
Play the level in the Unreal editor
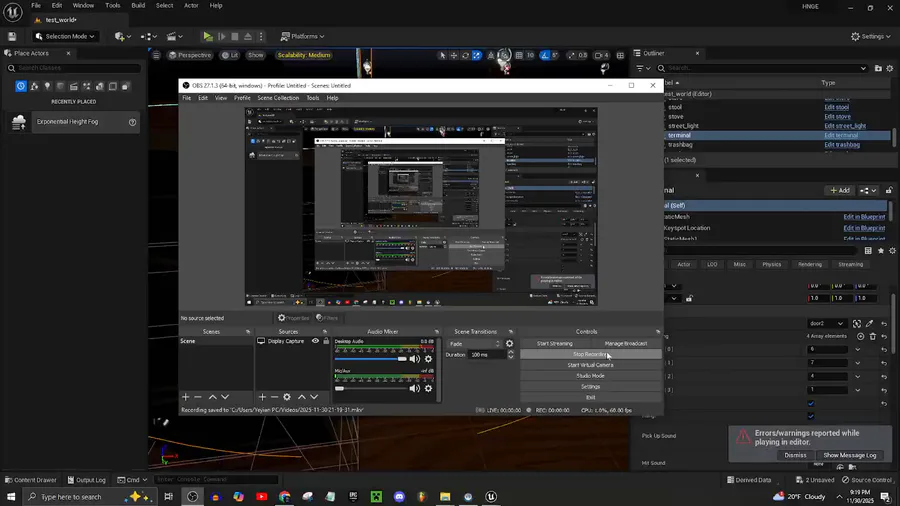[x=208, y=36]
